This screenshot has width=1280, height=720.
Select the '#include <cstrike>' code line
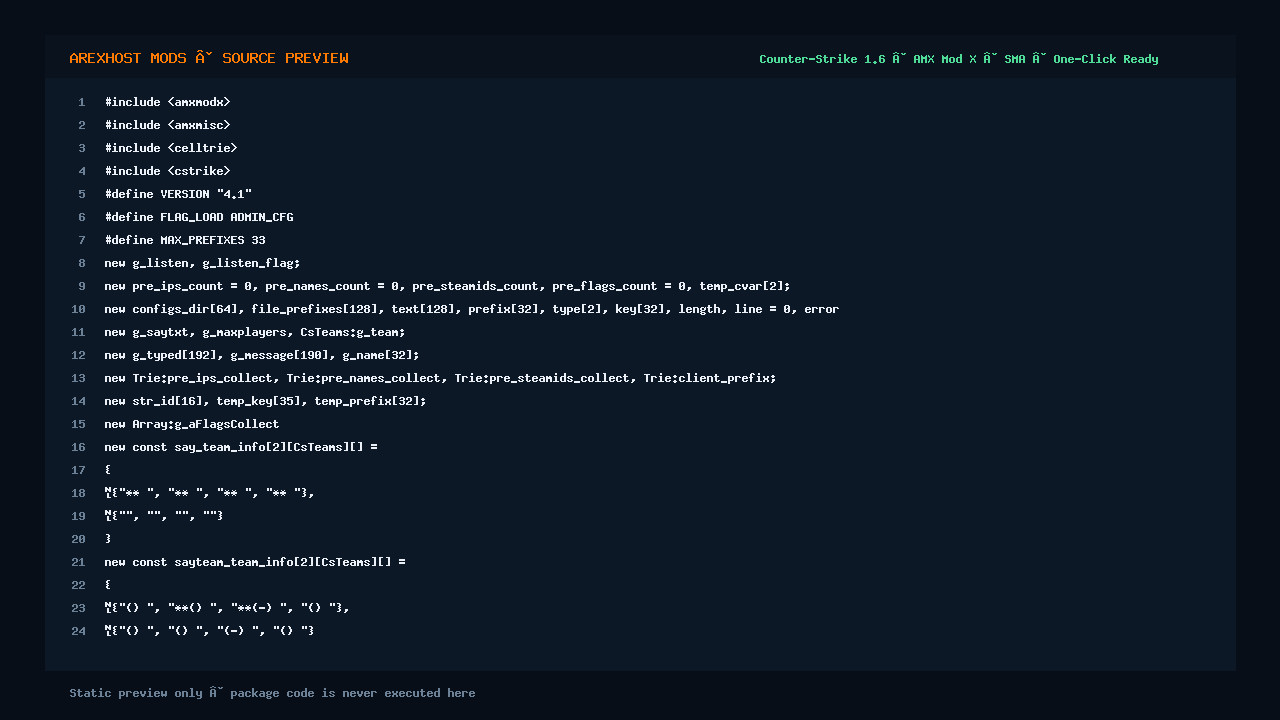(x=167, y=171)
